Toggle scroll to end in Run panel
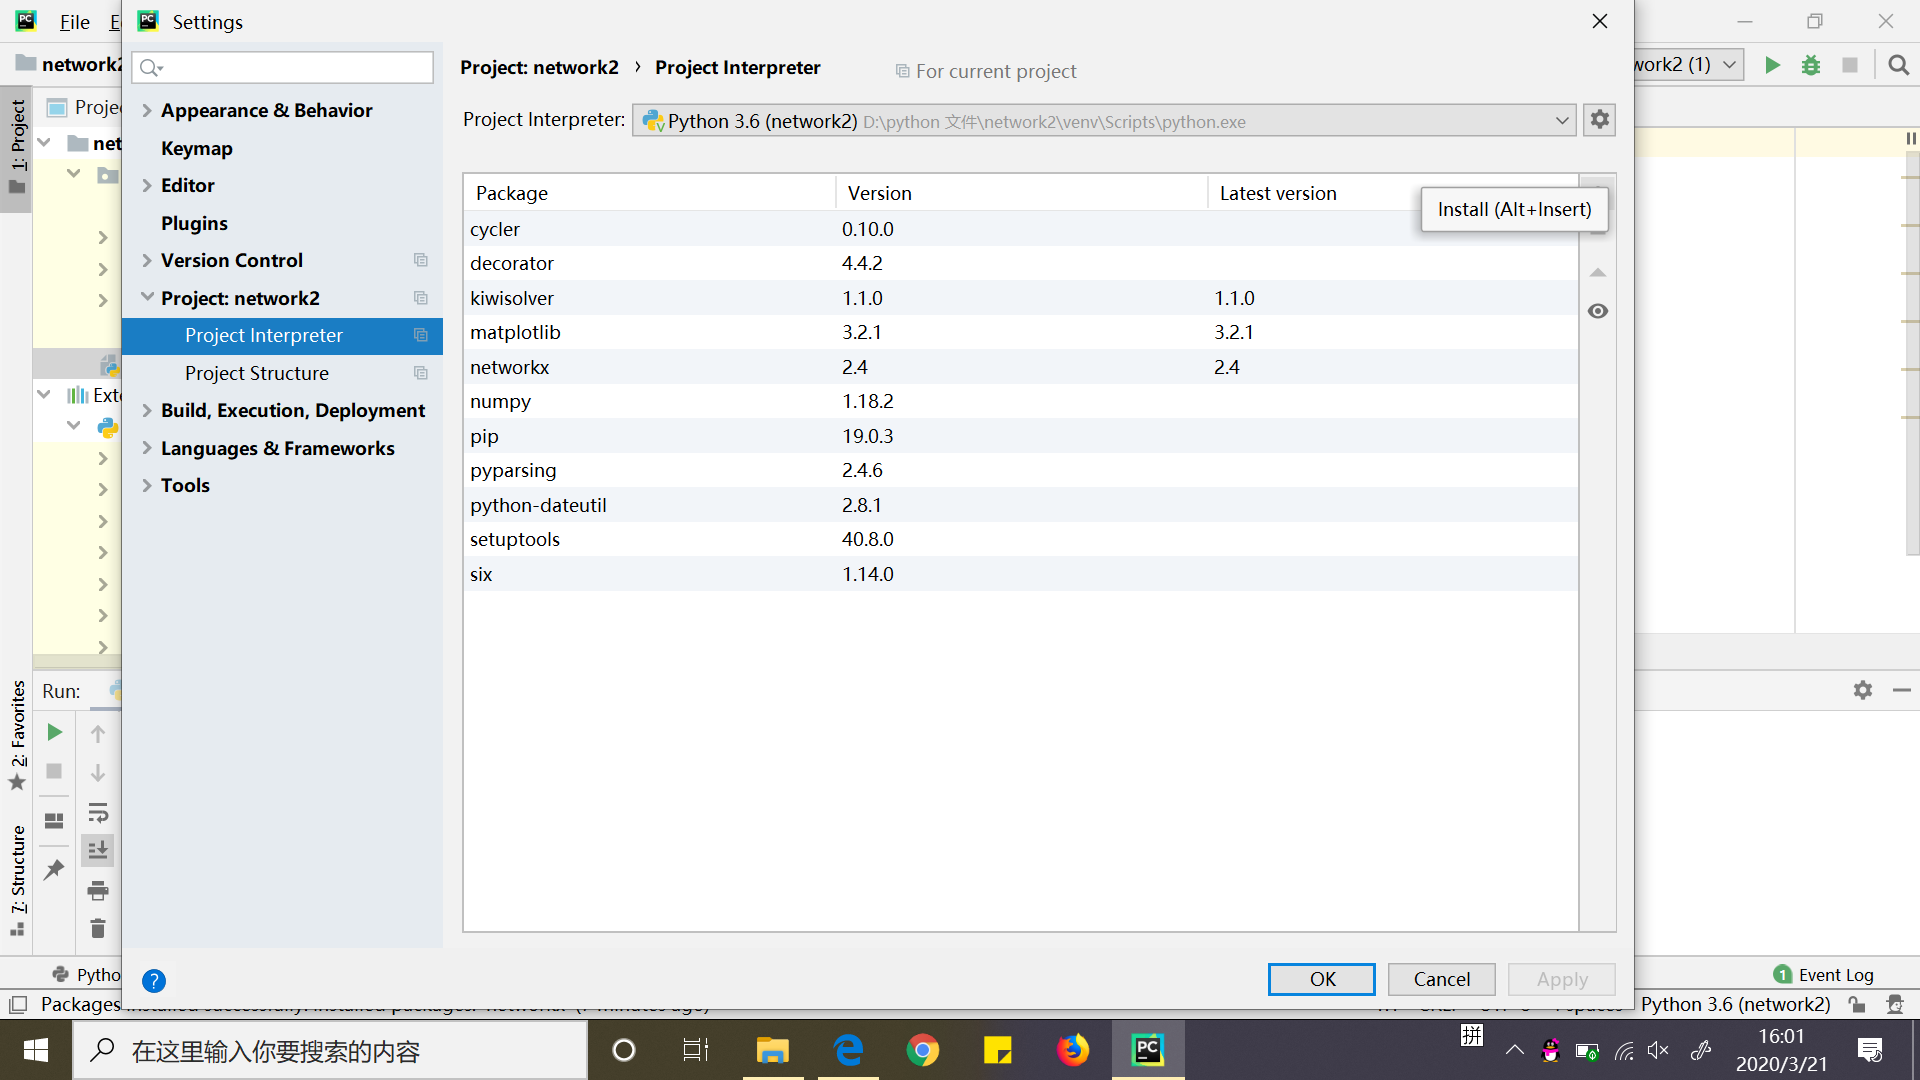Image resolution: width=1920 pixels, height=1080 pixels. 98,851
